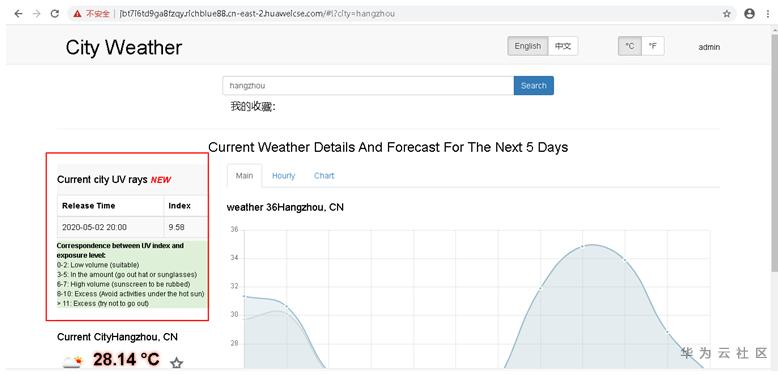
Task: Click the 3-5: In the amount line
Action: [127, 274]
